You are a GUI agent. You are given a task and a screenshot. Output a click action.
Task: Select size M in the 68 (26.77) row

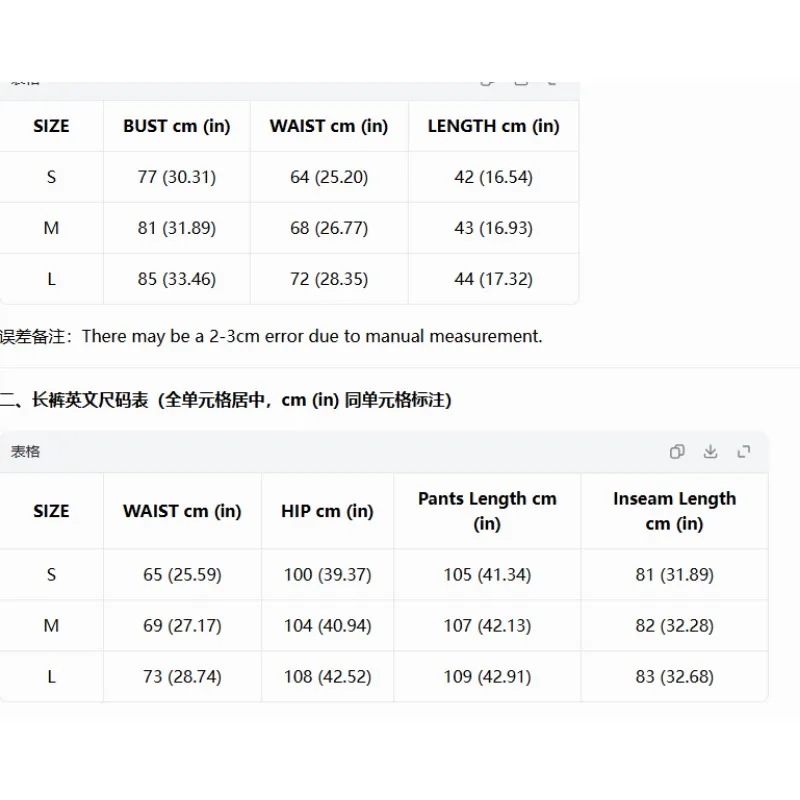(51, 228)
